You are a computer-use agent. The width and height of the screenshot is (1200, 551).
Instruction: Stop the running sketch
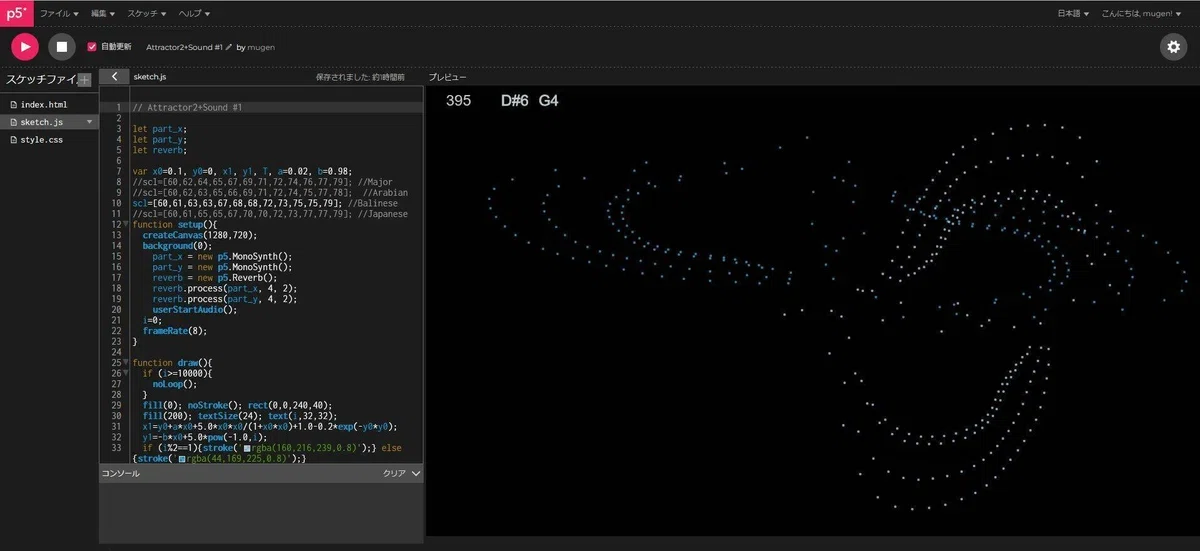click(x=61, y=46)
